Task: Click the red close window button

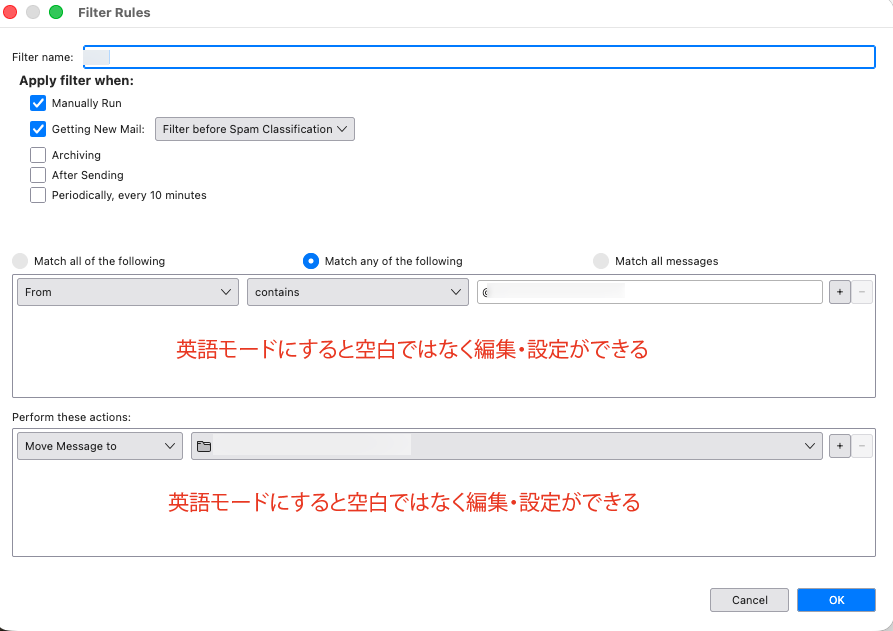Action: coord(11,12)
